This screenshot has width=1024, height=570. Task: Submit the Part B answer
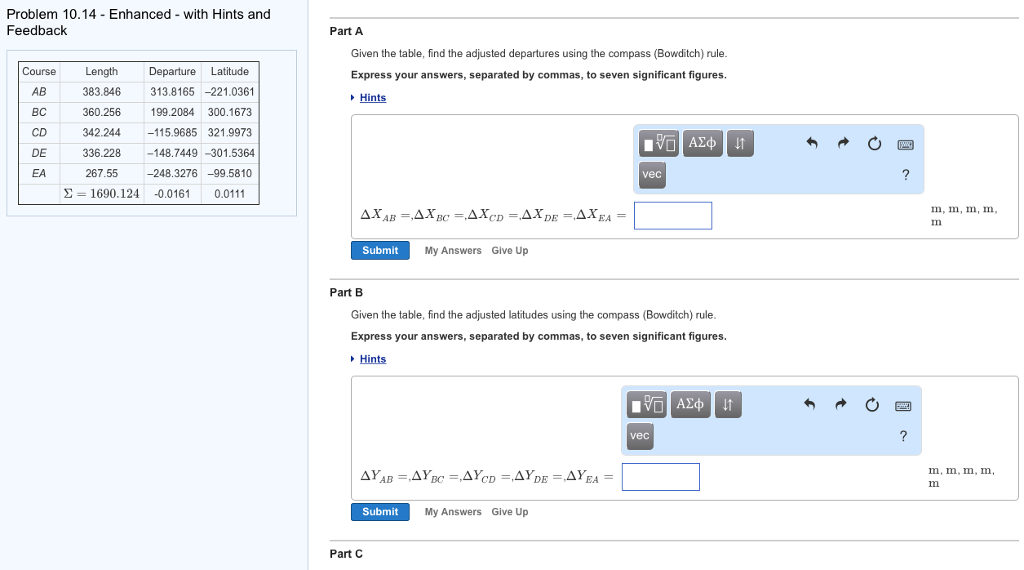[x=380, y=512]
